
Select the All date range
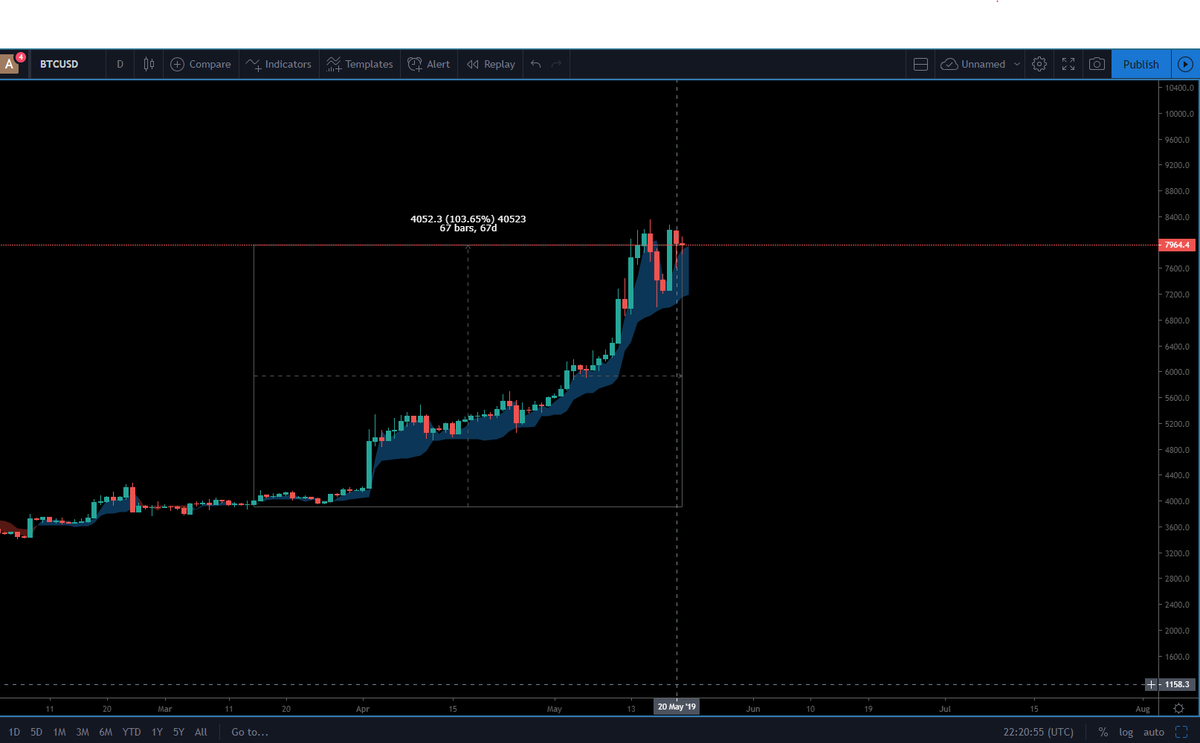pos(201,732)
